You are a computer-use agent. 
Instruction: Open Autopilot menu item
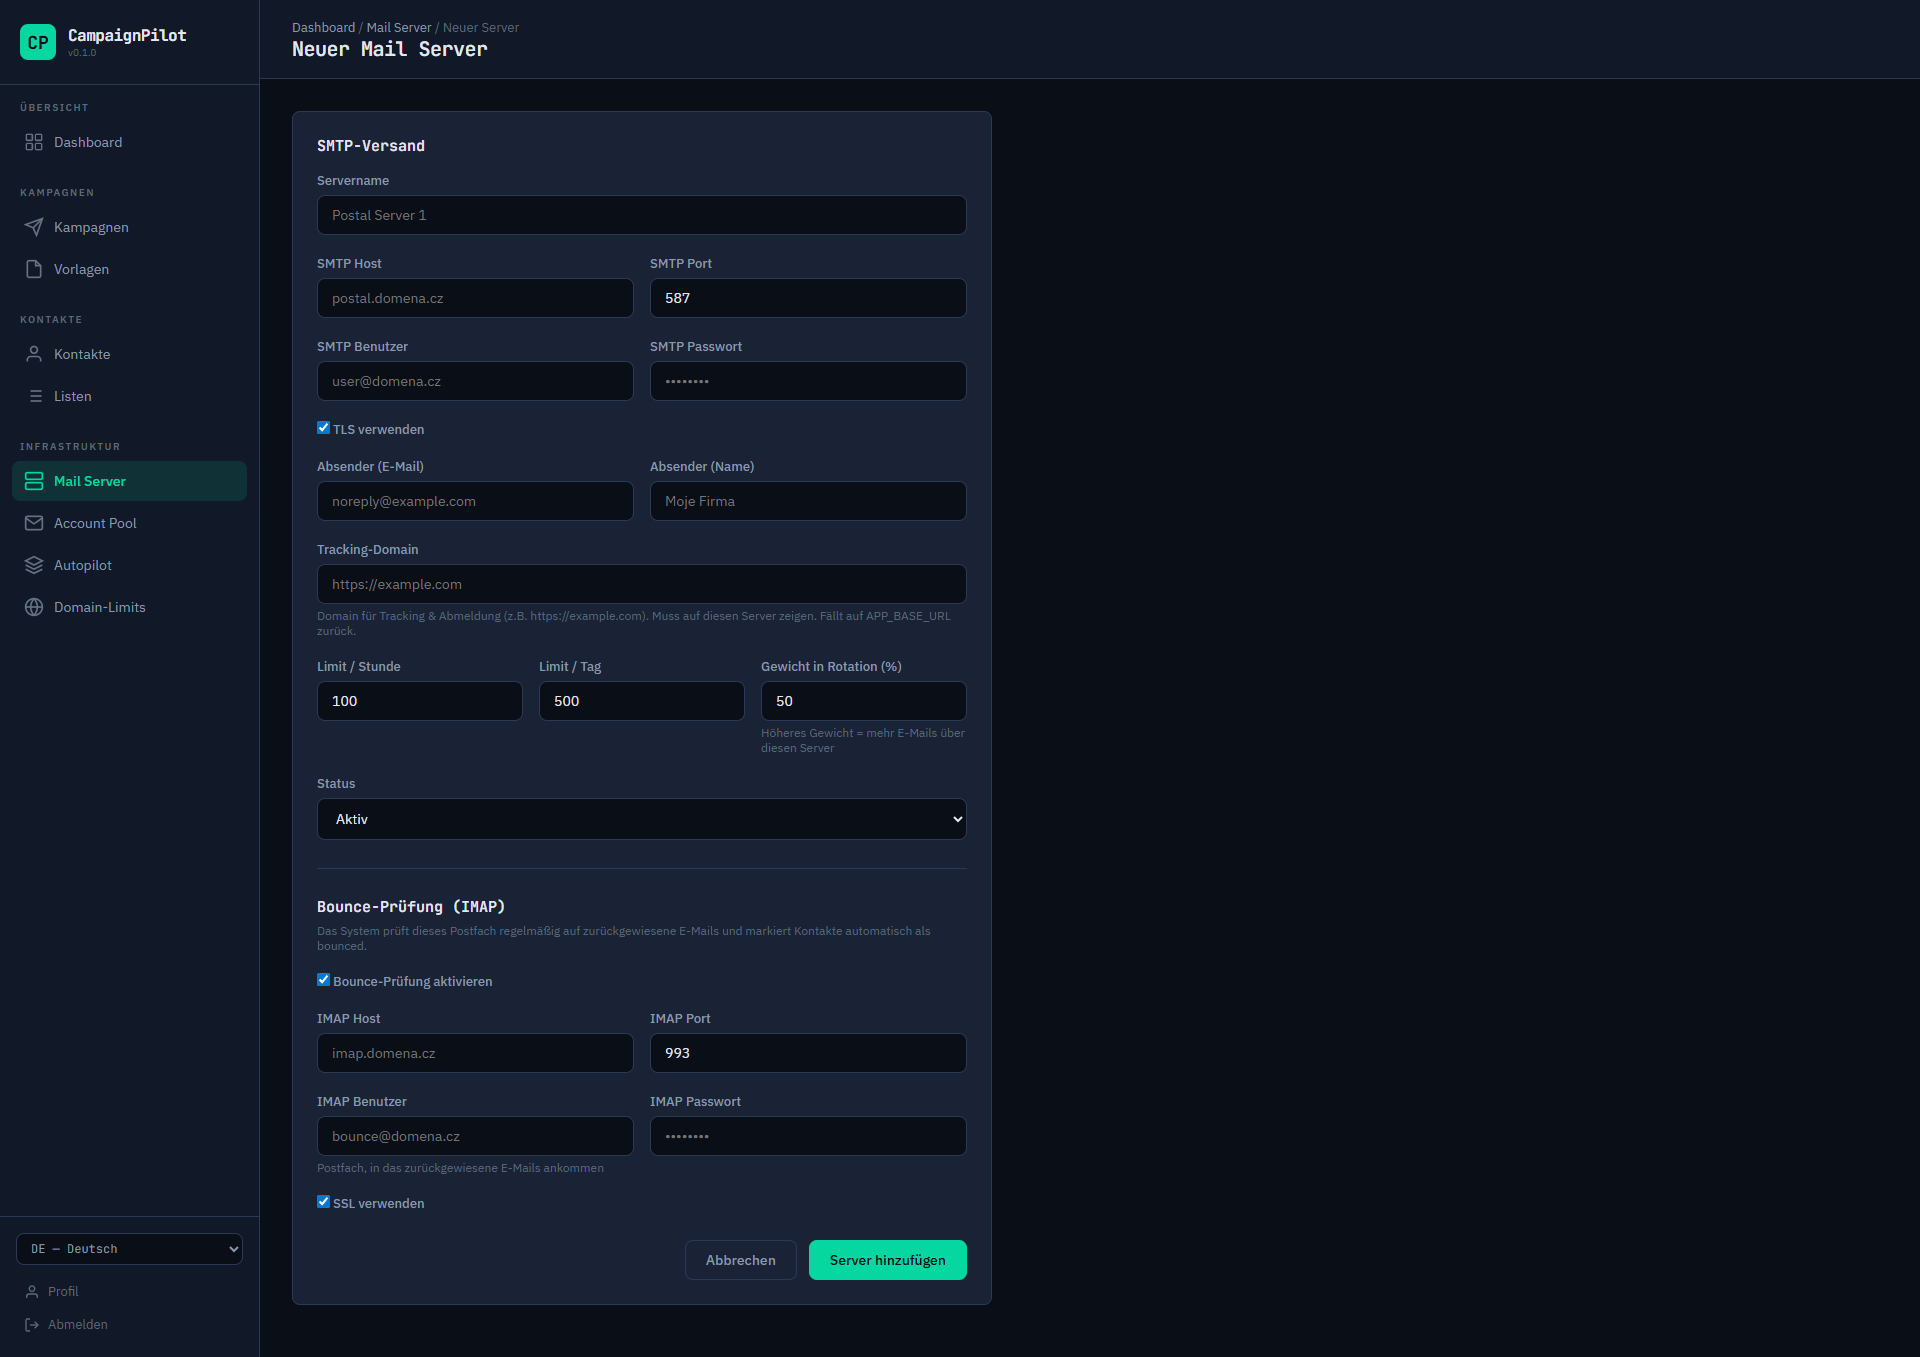tap(130, 565)
